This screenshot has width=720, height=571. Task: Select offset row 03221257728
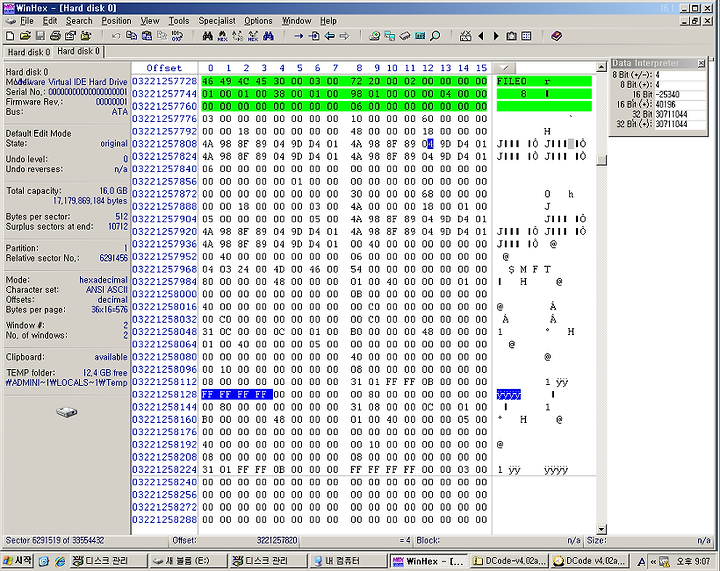click(164, 81)
